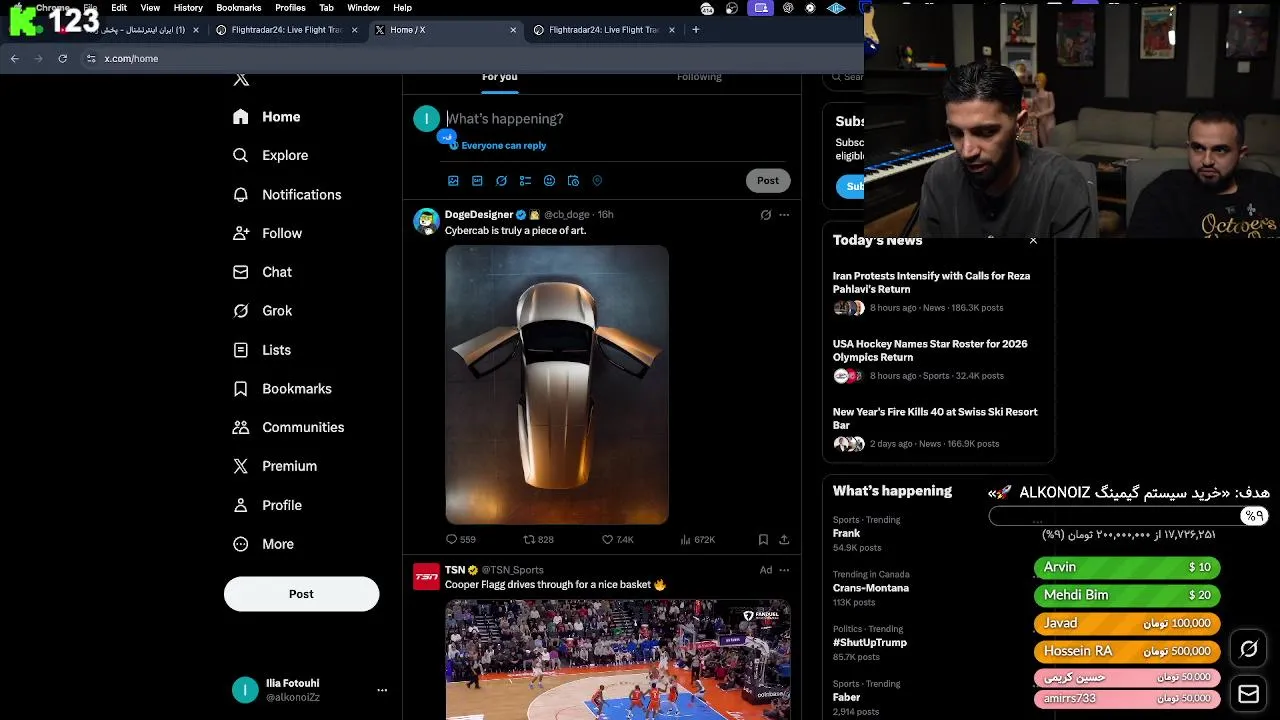Bookmark the Cybercab post

coord(763,540)
